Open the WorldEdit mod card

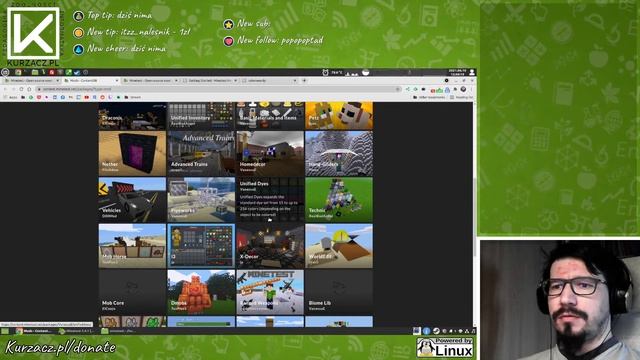339,246
